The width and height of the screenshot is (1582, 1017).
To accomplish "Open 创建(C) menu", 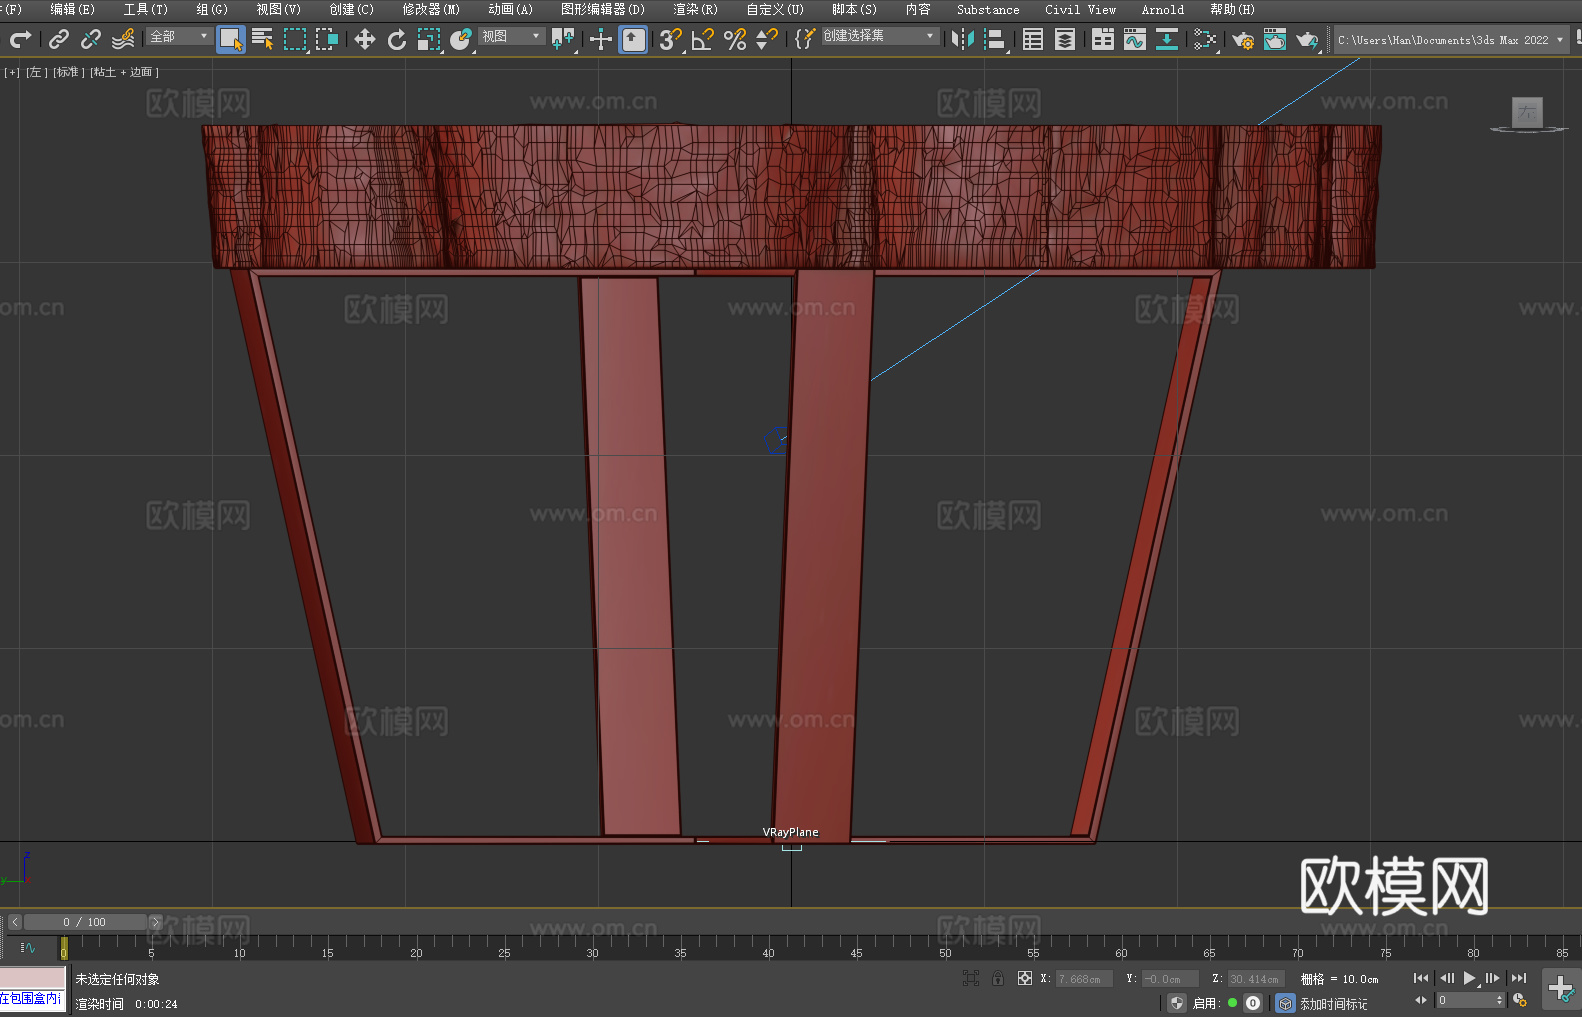I will coord(351,9).
